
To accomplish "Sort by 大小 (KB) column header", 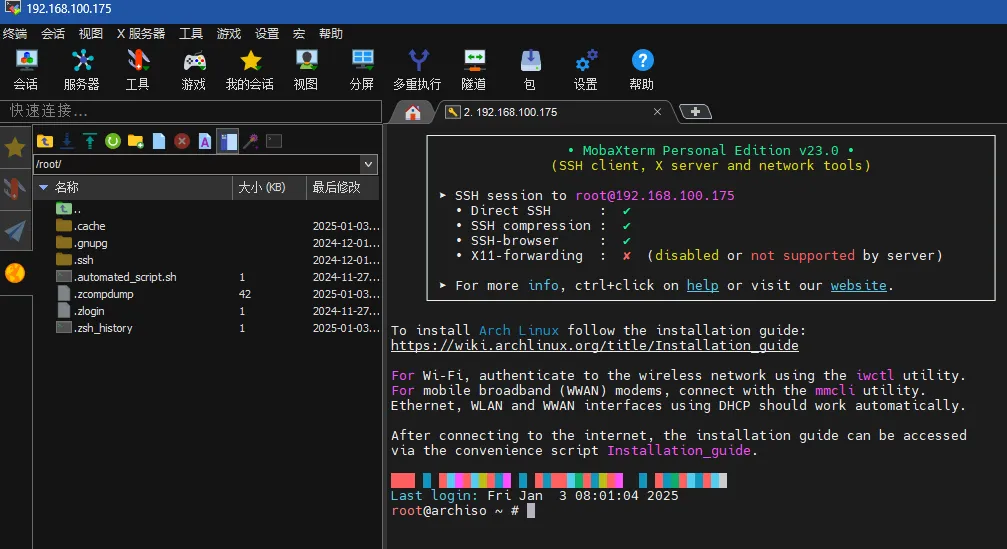I will pyautogui.click(x=269, y=187).
